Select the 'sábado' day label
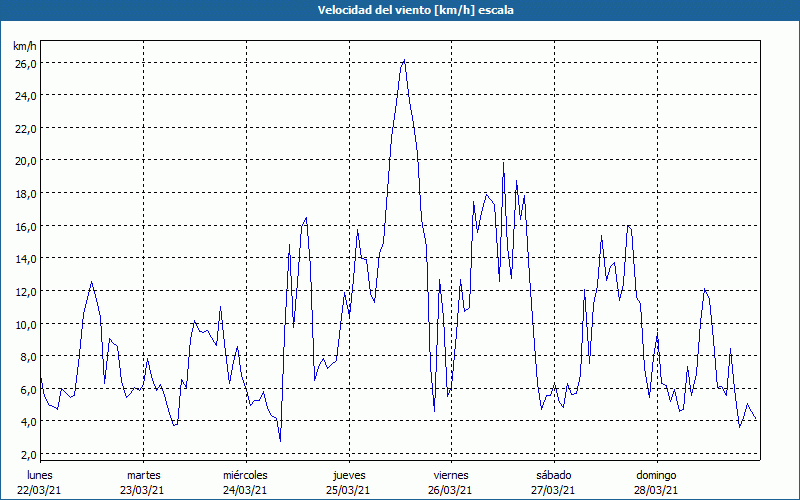The width and height of the screenshot is (800, 500). pos(554,475)
